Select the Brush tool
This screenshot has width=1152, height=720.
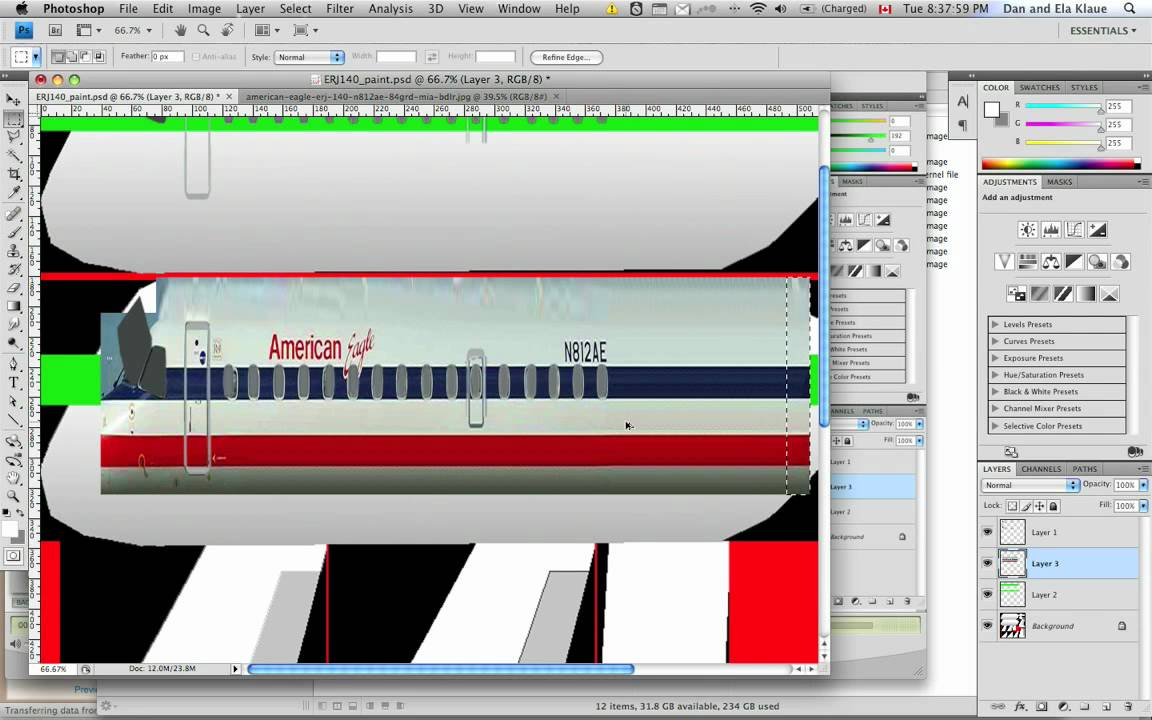point(14,232)
